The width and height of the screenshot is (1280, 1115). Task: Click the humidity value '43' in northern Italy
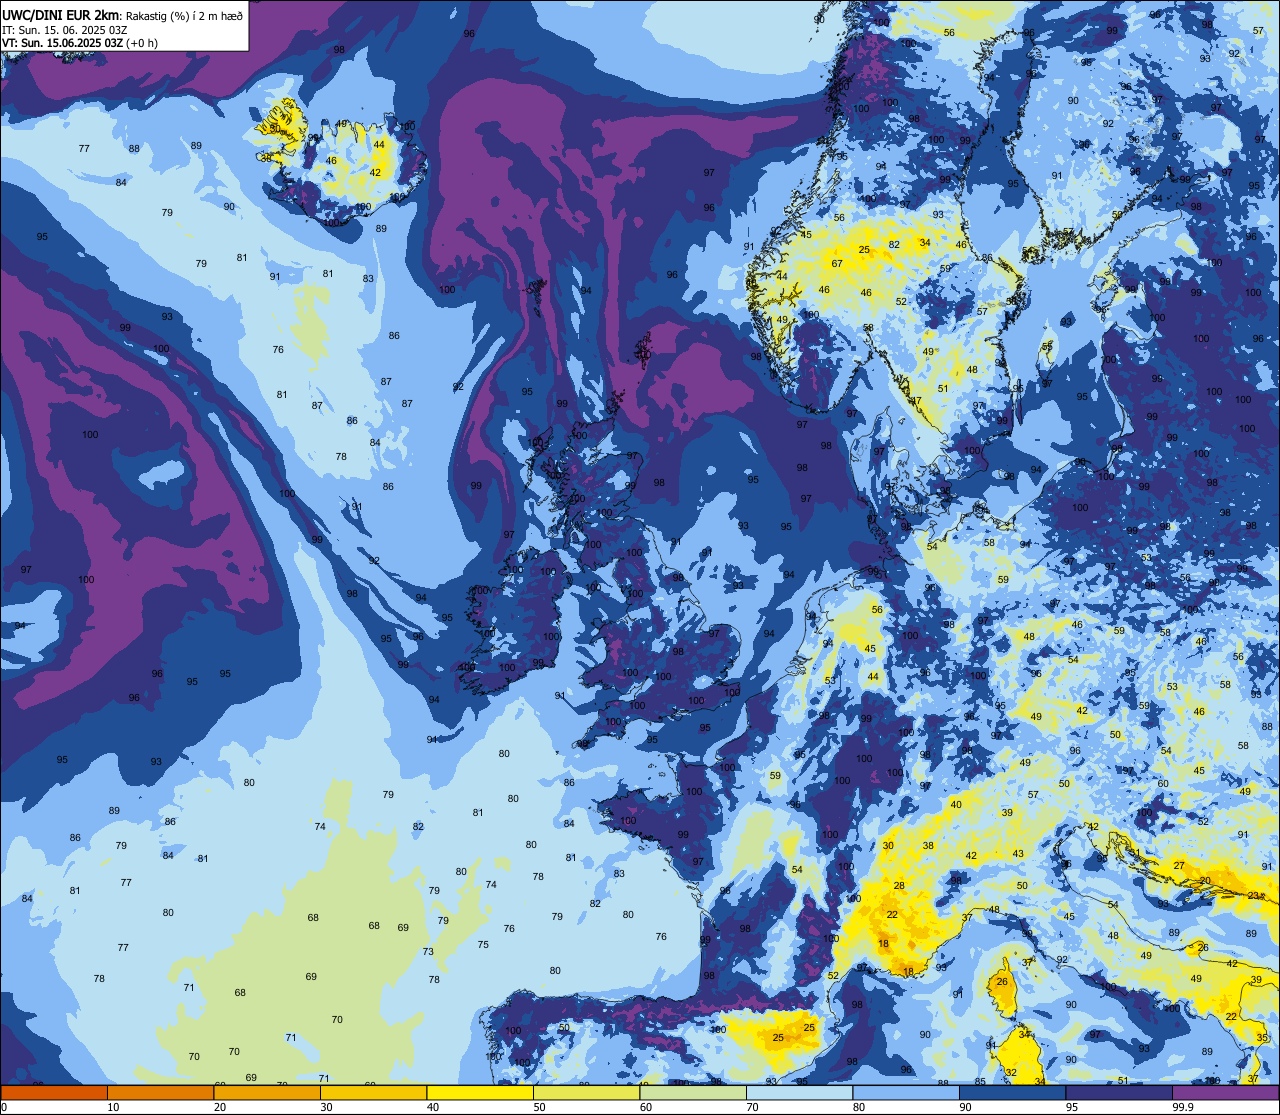1018,854
